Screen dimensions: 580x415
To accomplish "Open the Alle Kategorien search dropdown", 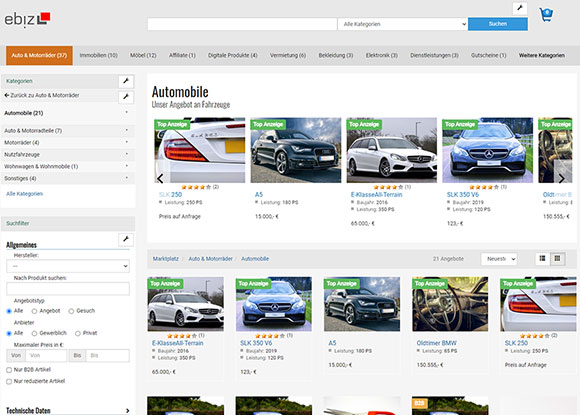I will (x=403, y=24).
